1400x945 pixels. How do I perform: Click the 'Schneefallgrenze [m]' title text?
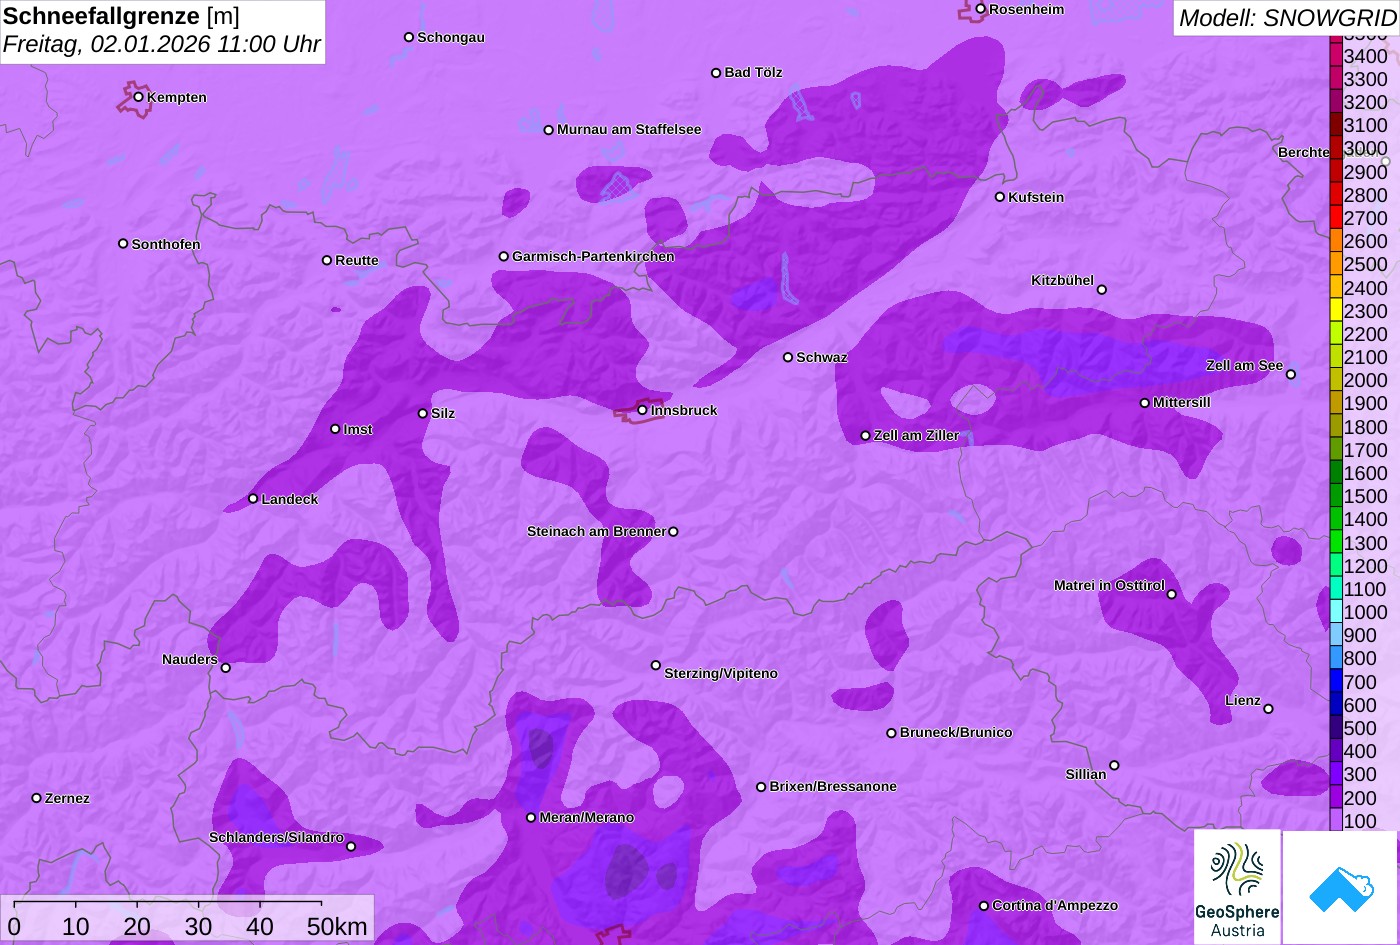(121, 16)
